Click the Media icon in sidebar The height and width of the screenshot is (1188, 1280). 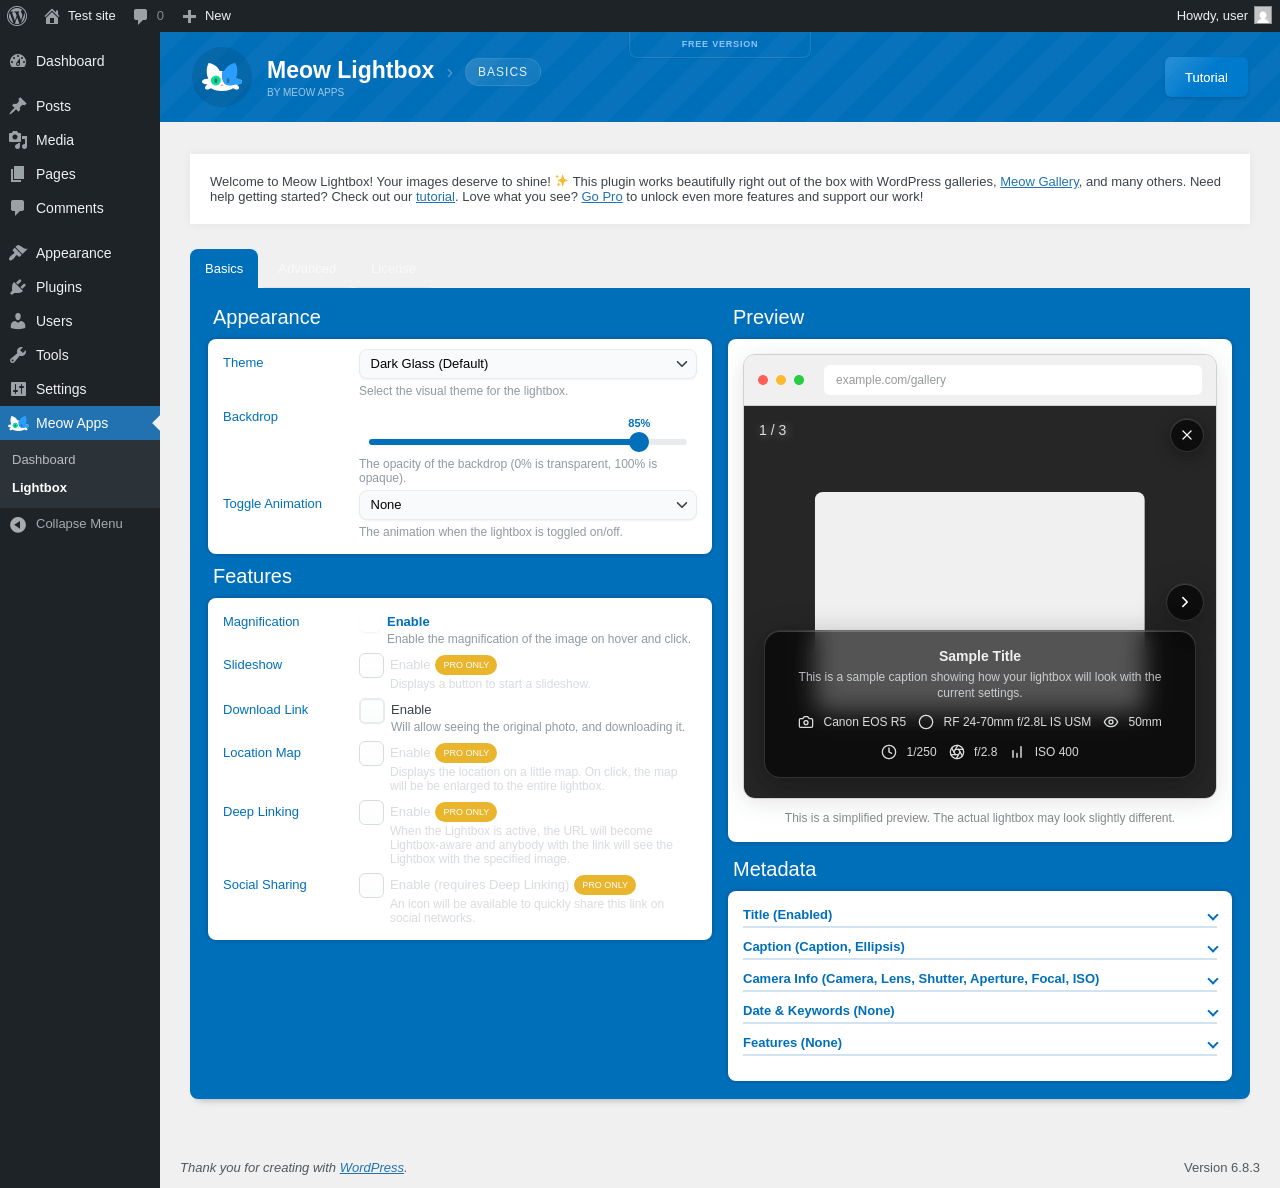coord(18,140)
